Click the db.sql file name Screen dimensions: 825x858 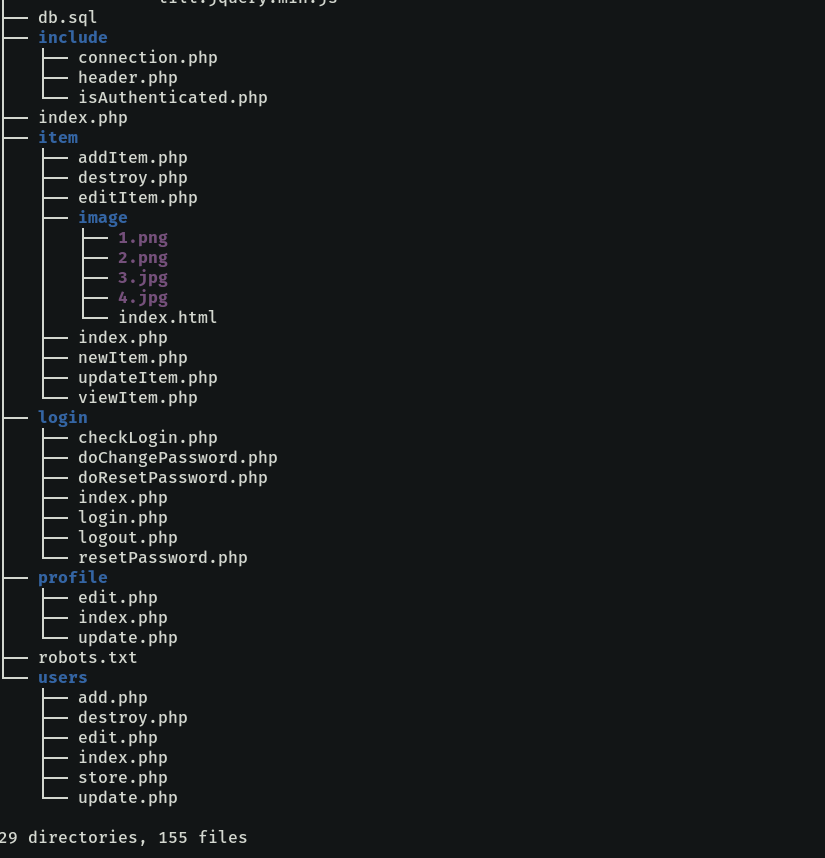coord(68,18)
